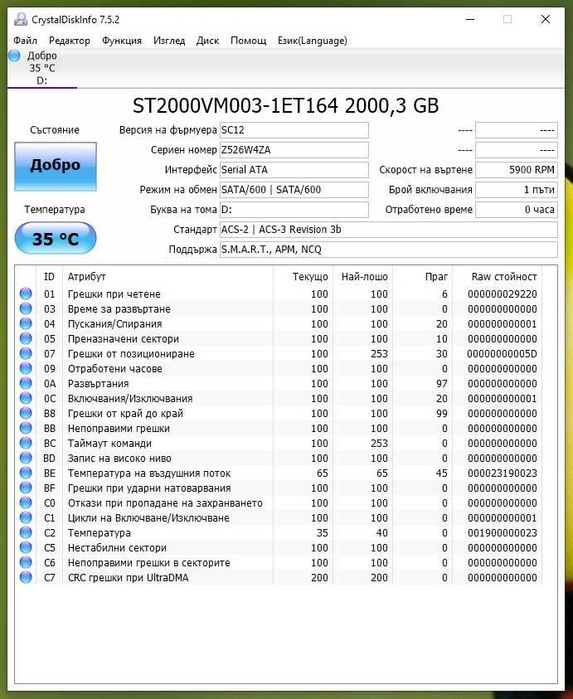Click raw value 001900000023
This screenshot has height=699, width=573.
(x=502, y=533)
